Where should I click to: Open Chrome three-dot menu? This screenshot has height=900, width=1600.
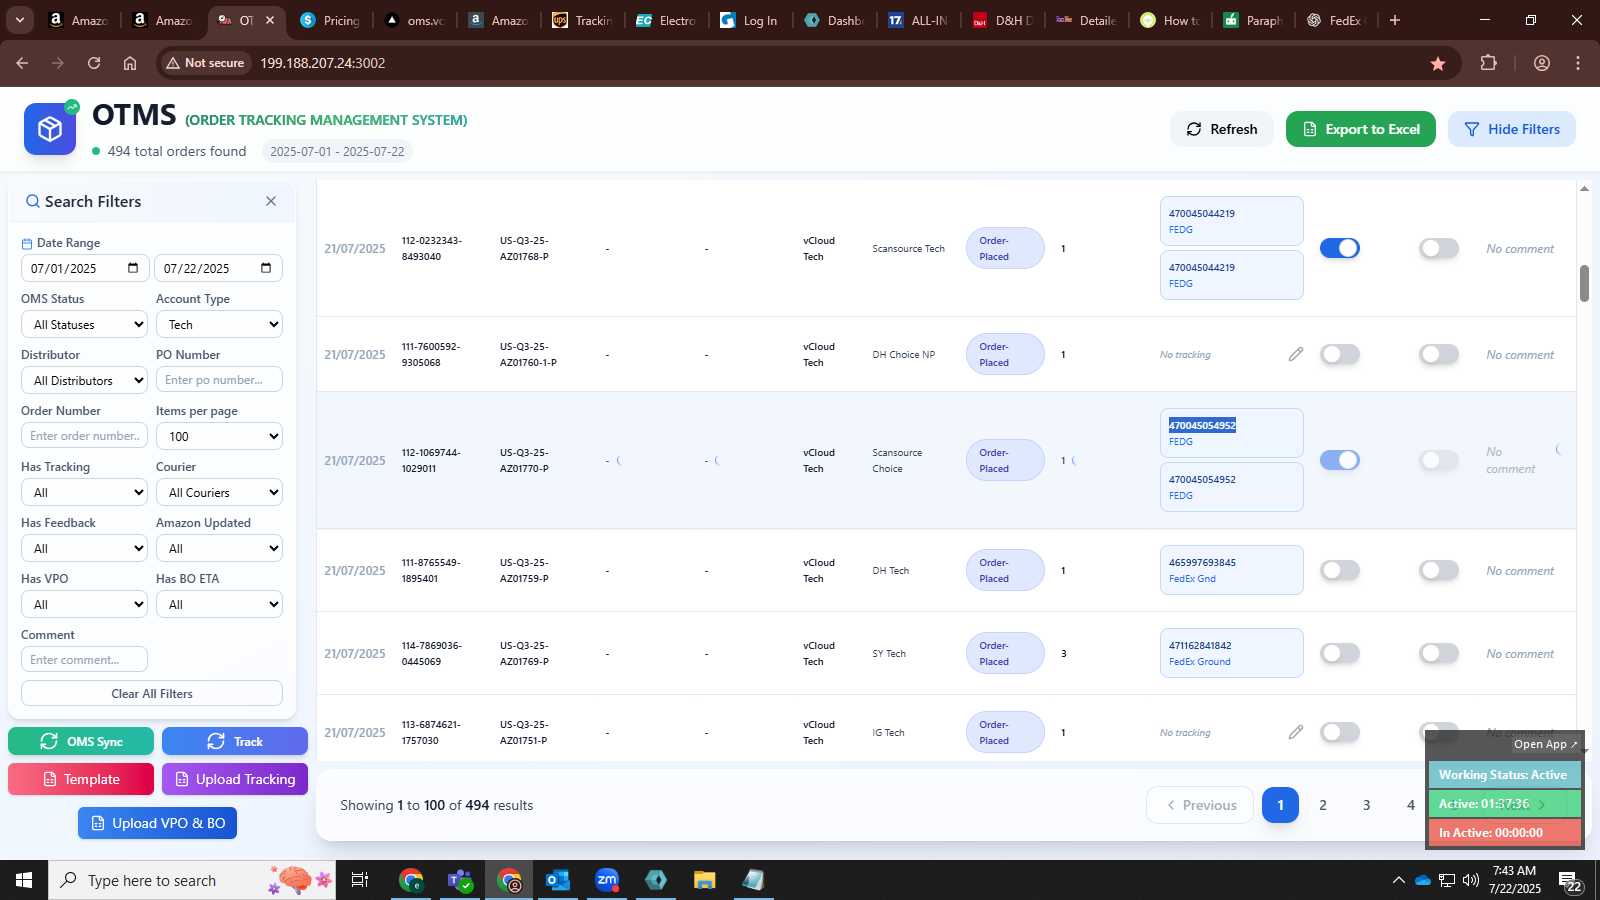pyautogui.click(x=1578, y=63)
